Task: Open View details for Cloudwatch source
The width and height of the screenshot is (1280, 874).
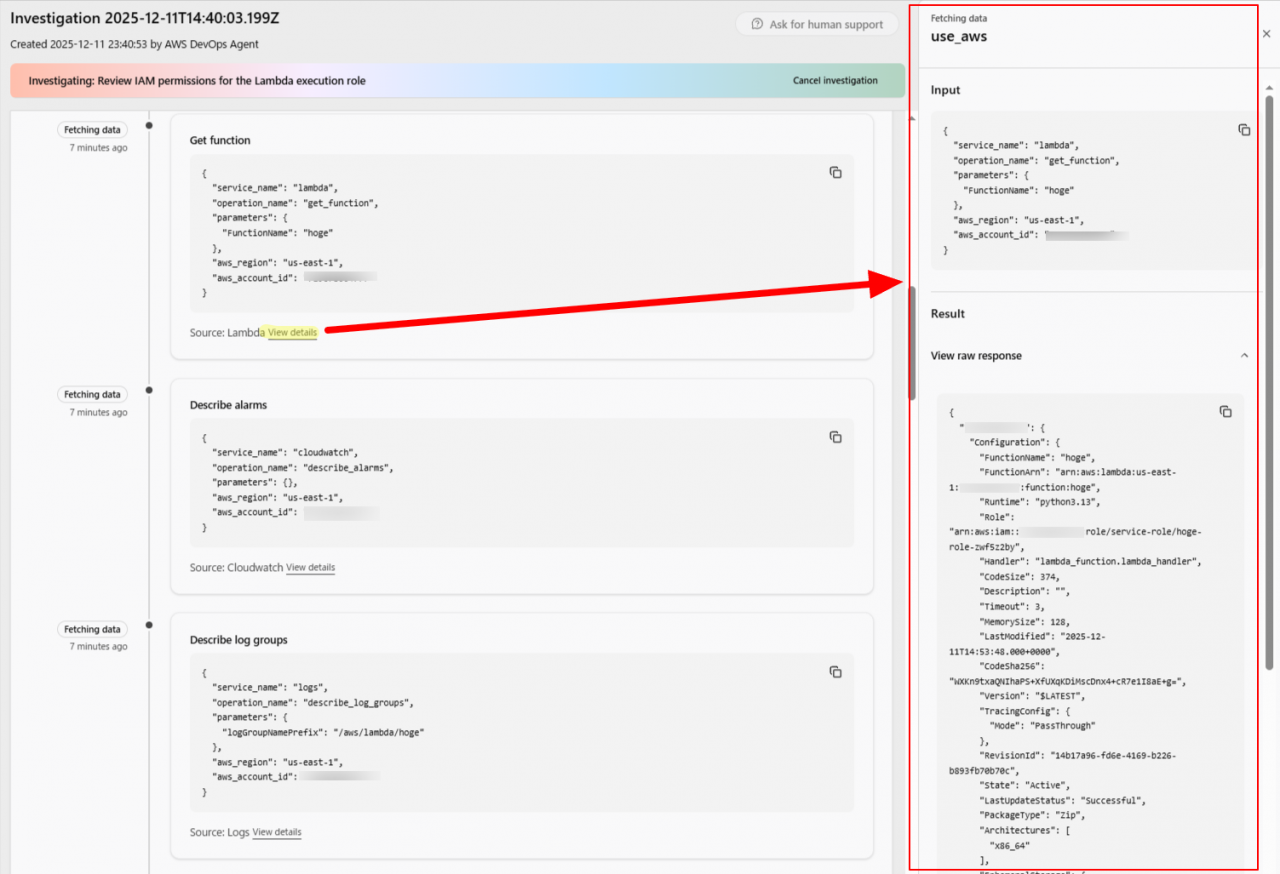Action: tap(310, 568)
